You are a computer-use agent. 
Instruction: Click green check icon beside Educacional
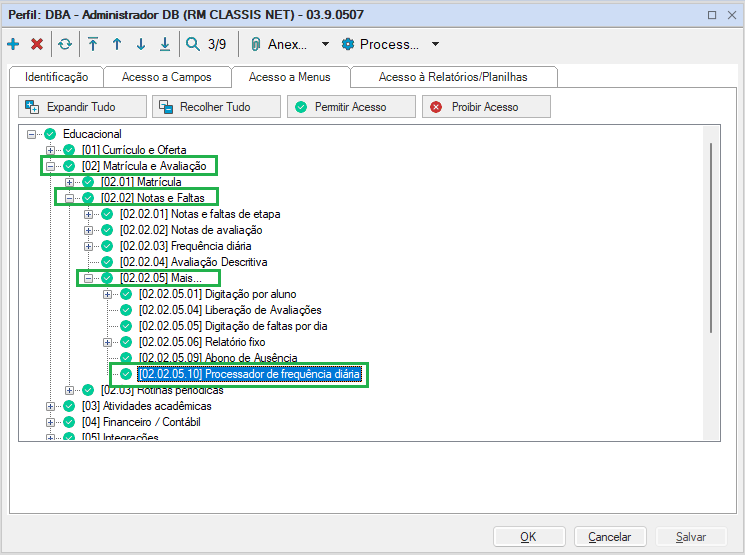[x=50, y=134]
